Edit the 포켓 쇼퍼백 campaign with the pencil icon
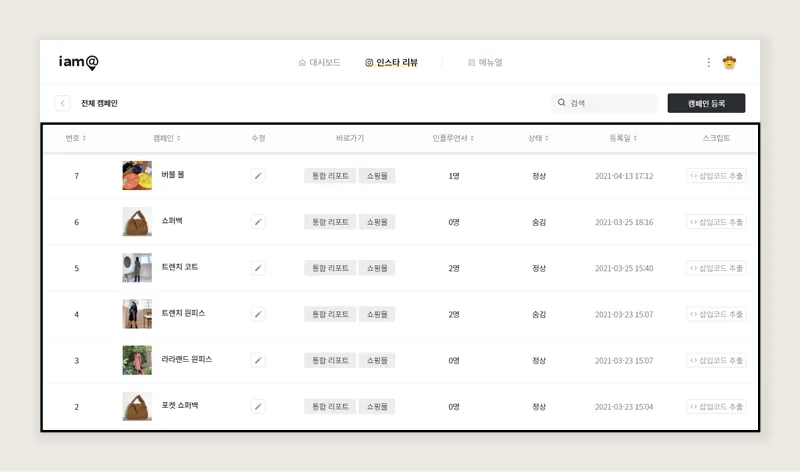 pyautogui.click(x=258, y=407)
